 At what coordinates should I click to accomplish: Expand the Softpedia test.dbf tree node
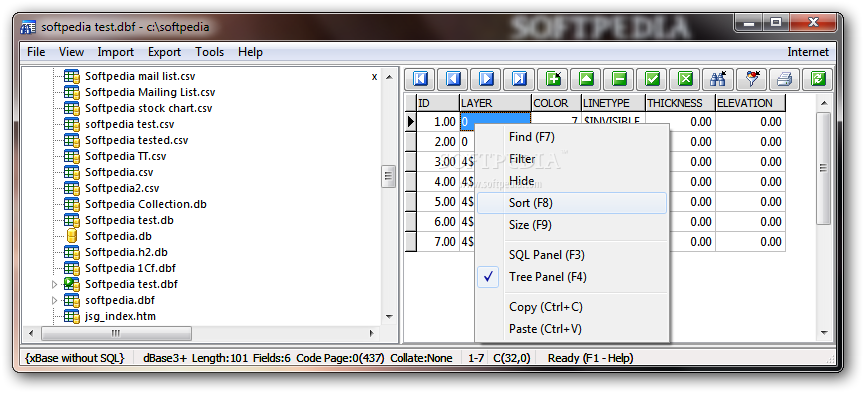[54, 284]
